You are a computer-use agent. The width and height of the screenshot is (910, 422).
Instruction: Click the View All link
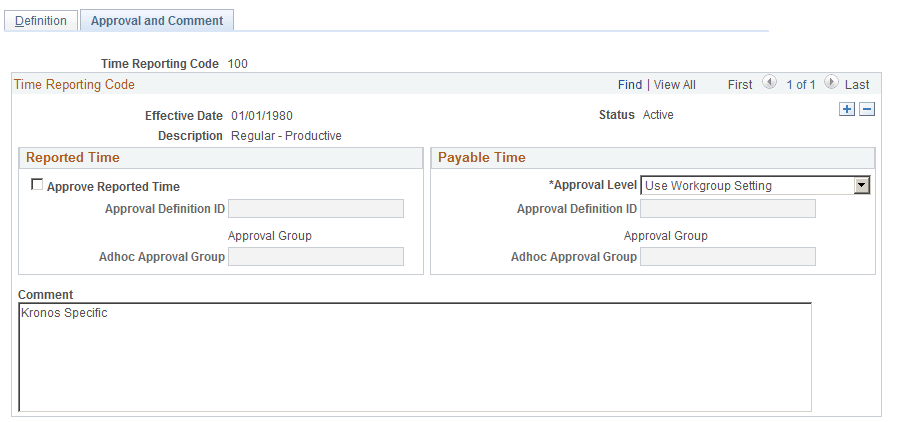point(674,85)
